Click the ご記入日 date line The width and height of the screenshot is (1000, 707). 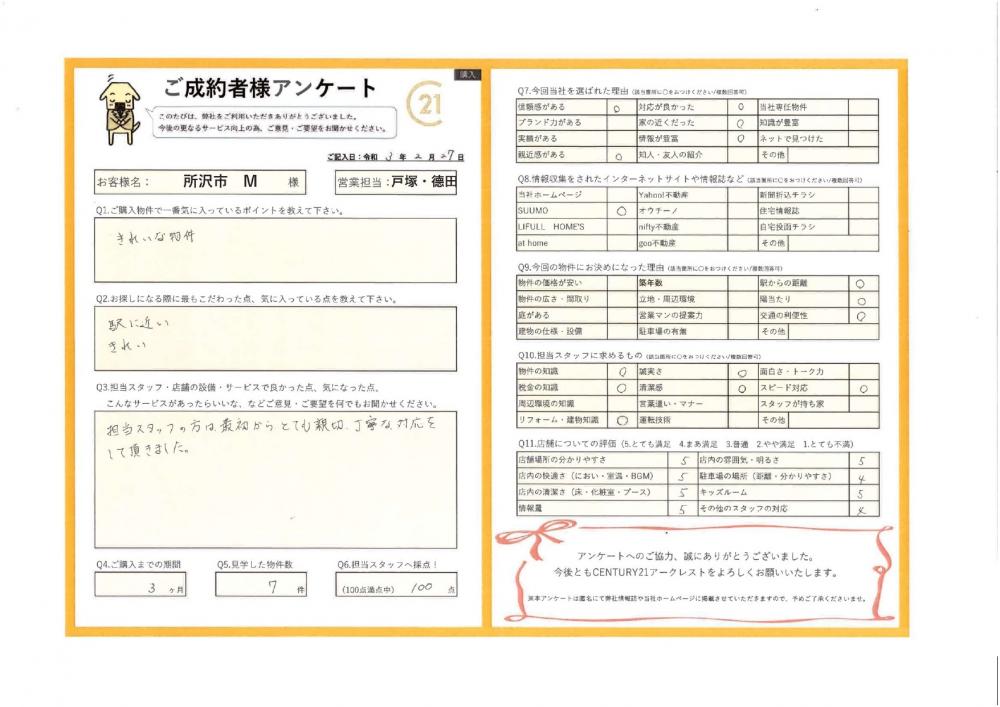point(395,157)
